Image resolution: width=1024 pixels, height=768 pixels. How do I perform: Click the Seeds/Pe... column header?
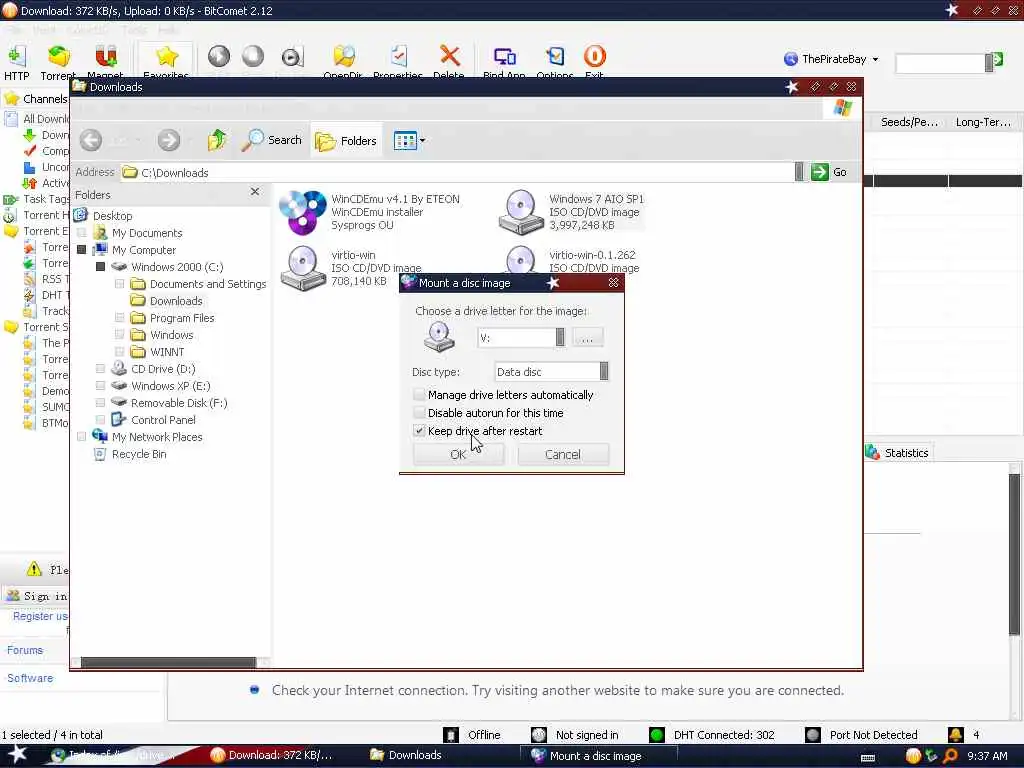[909, 122]
